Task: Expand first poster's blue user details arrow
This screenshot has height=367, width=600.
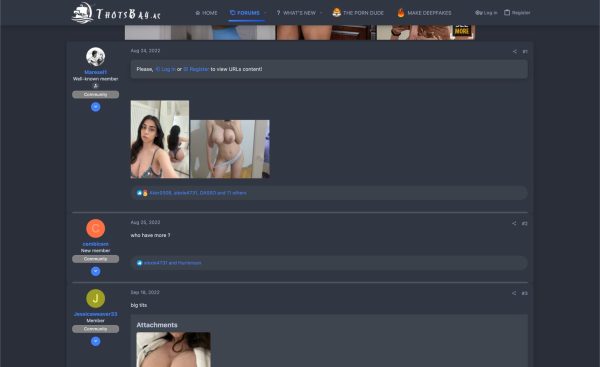Action: coord(96,107)
